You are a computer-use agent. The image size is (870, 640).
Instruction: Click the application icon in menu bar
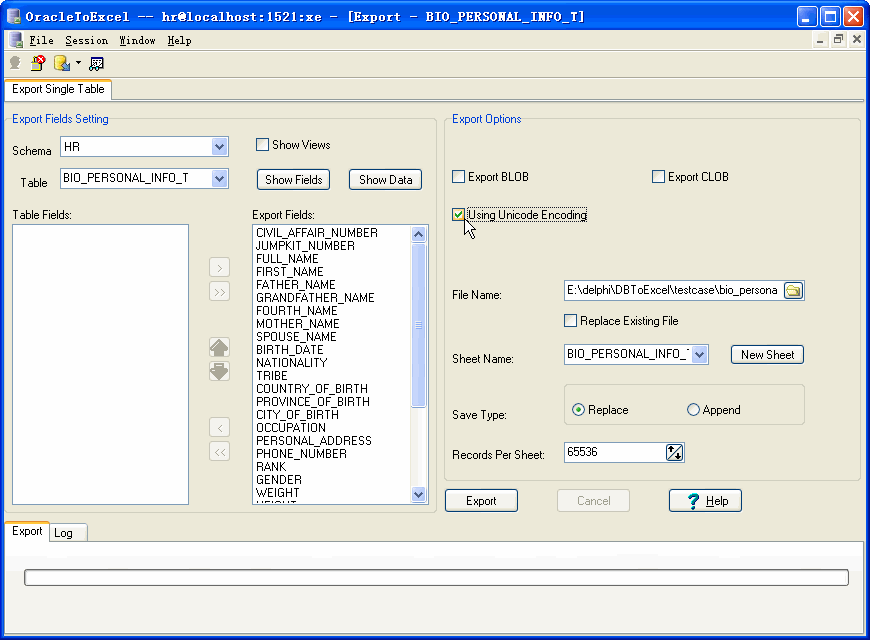click(x=16, y=40)
